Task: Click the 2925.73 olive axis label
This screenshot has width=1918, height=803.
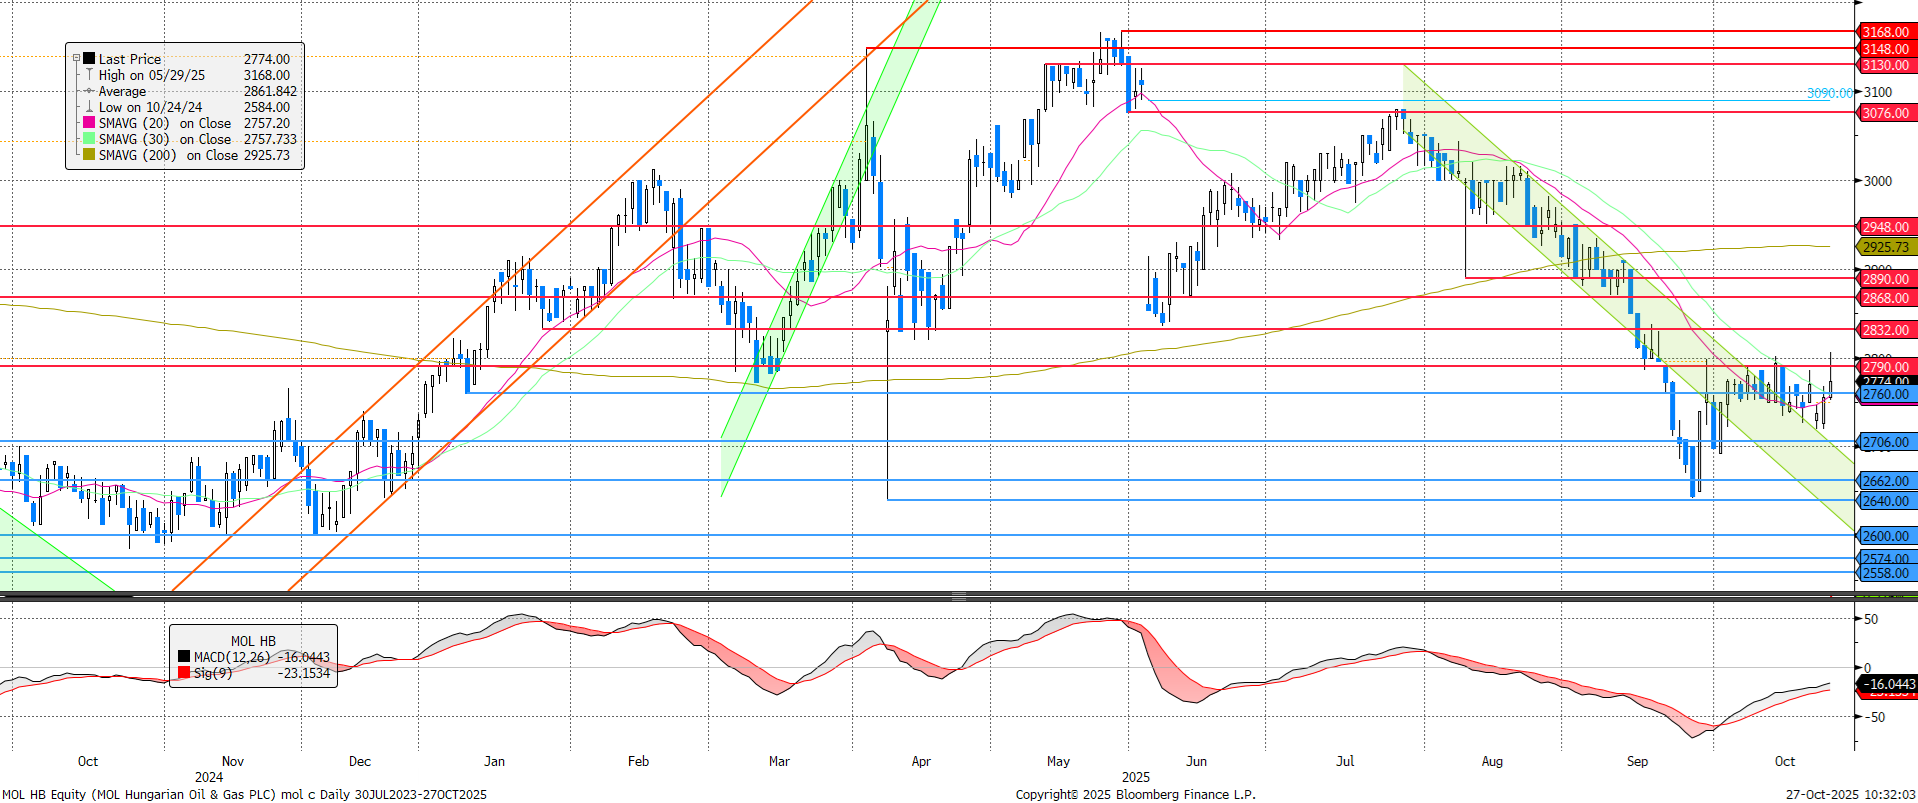Action: [1884, 247]
